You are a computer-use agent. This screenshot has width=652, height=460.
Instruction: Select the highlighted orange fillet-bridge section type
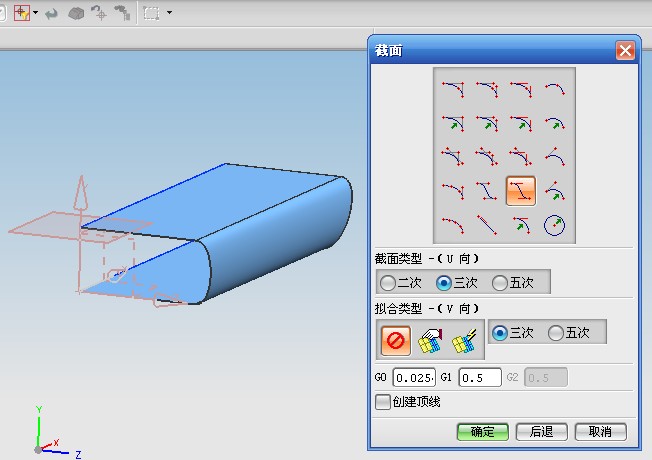(x=521, y=191)
